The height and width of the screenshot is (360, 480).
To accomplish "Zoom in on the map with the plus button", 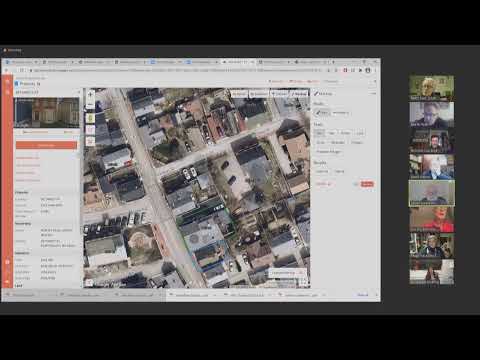I will click(x=90, y=94).
